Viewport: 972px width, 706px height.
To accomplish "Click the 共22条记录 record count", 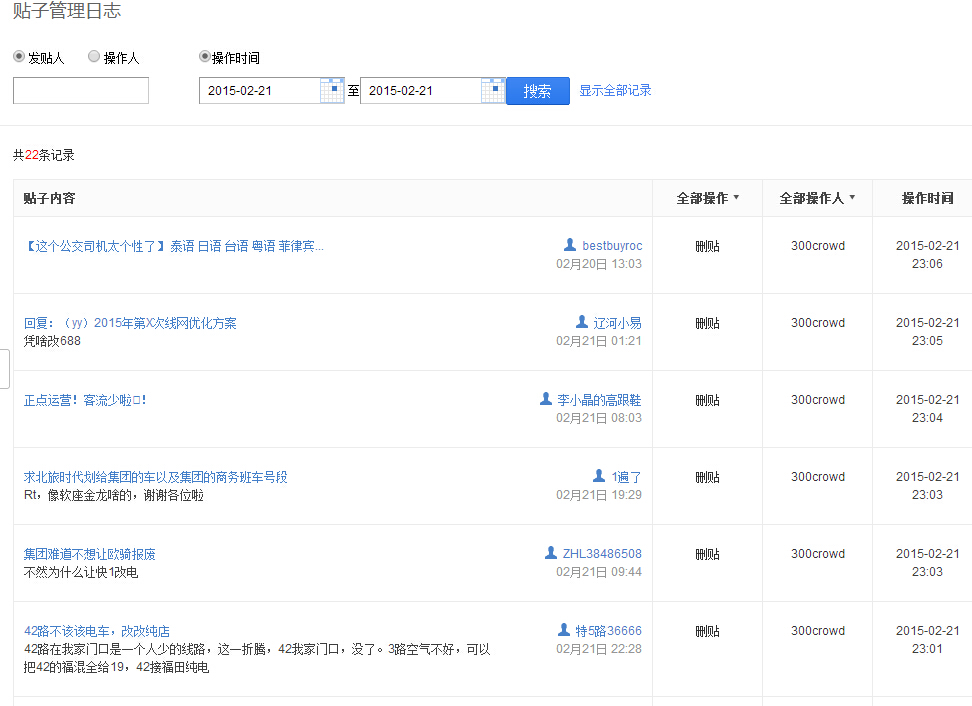I will tap(43, 155).
